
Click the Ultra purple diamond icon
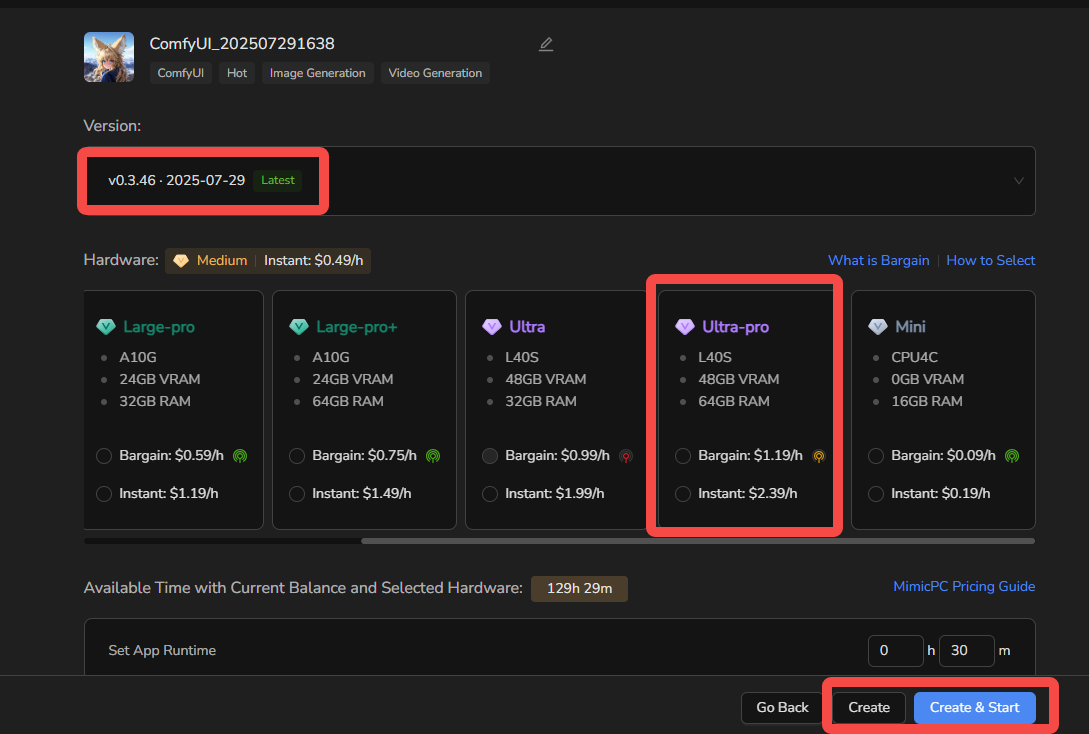[492, 326]
